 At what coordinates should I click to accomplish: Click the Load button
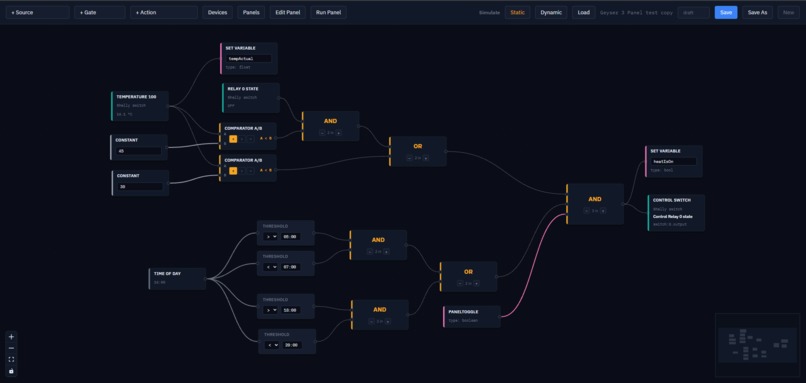coord(583,12)
